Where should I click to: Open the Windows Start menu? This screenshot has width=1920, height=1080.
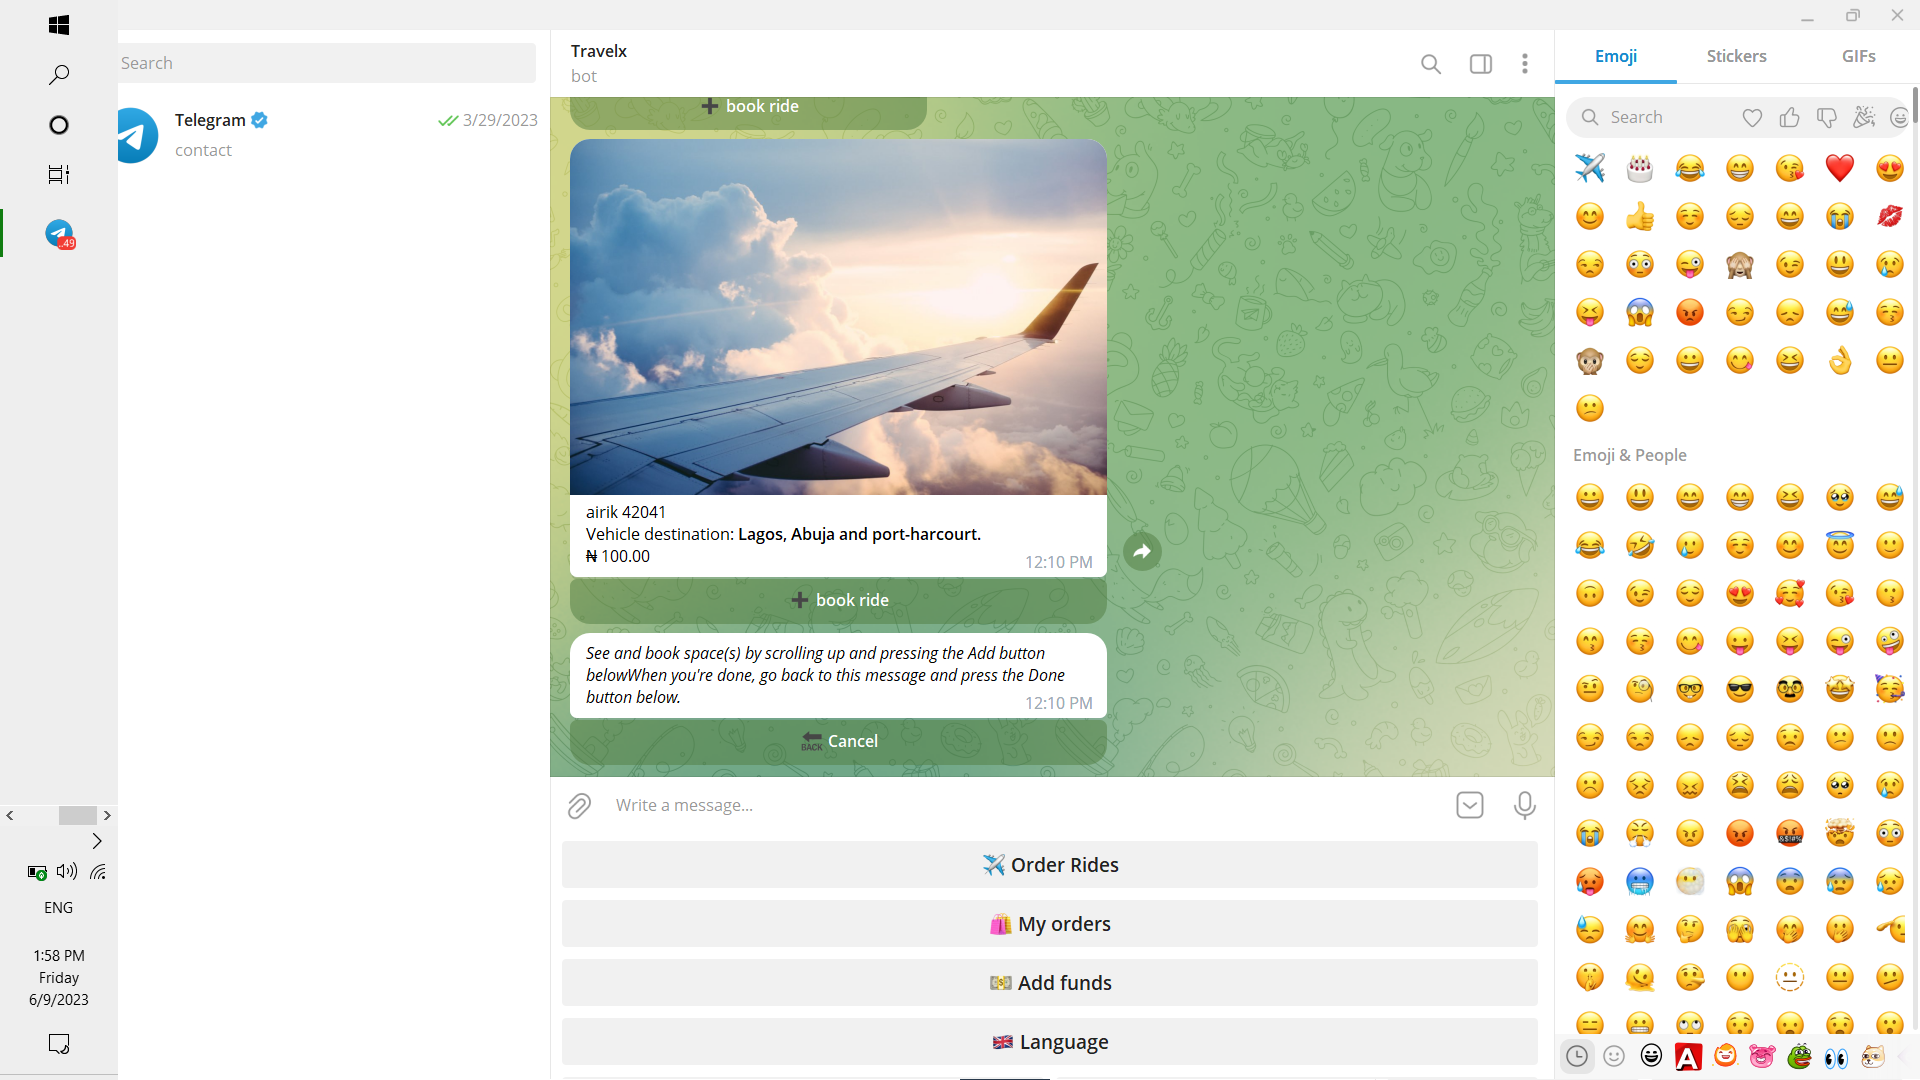[x=59, y=25]
